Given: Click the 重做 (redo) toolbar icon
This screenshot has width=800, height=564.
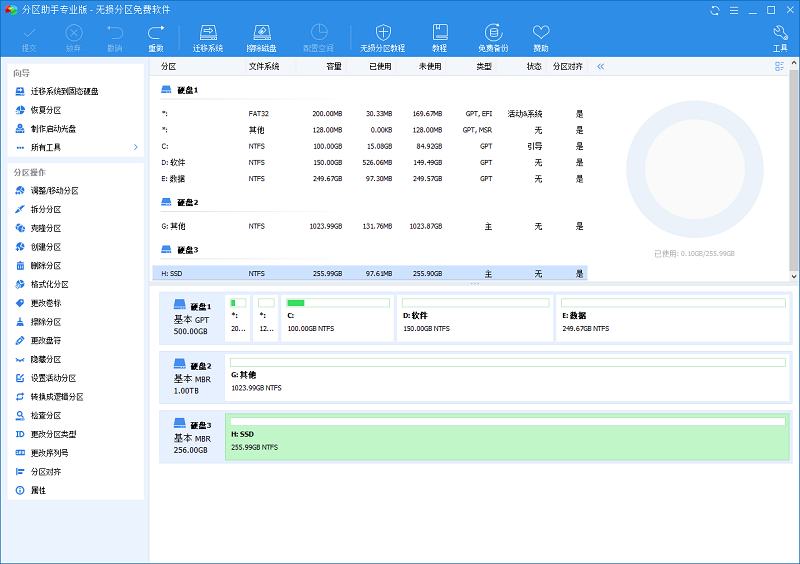Looking at the screenshot, I should point(156,38).
